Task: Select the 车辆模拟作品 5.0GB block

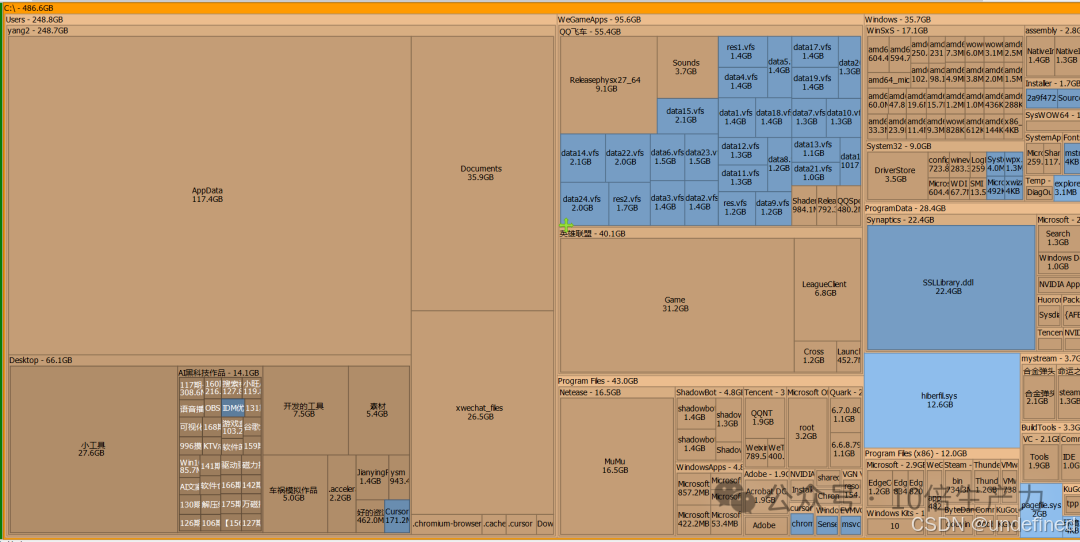Action: click(295, 493)
